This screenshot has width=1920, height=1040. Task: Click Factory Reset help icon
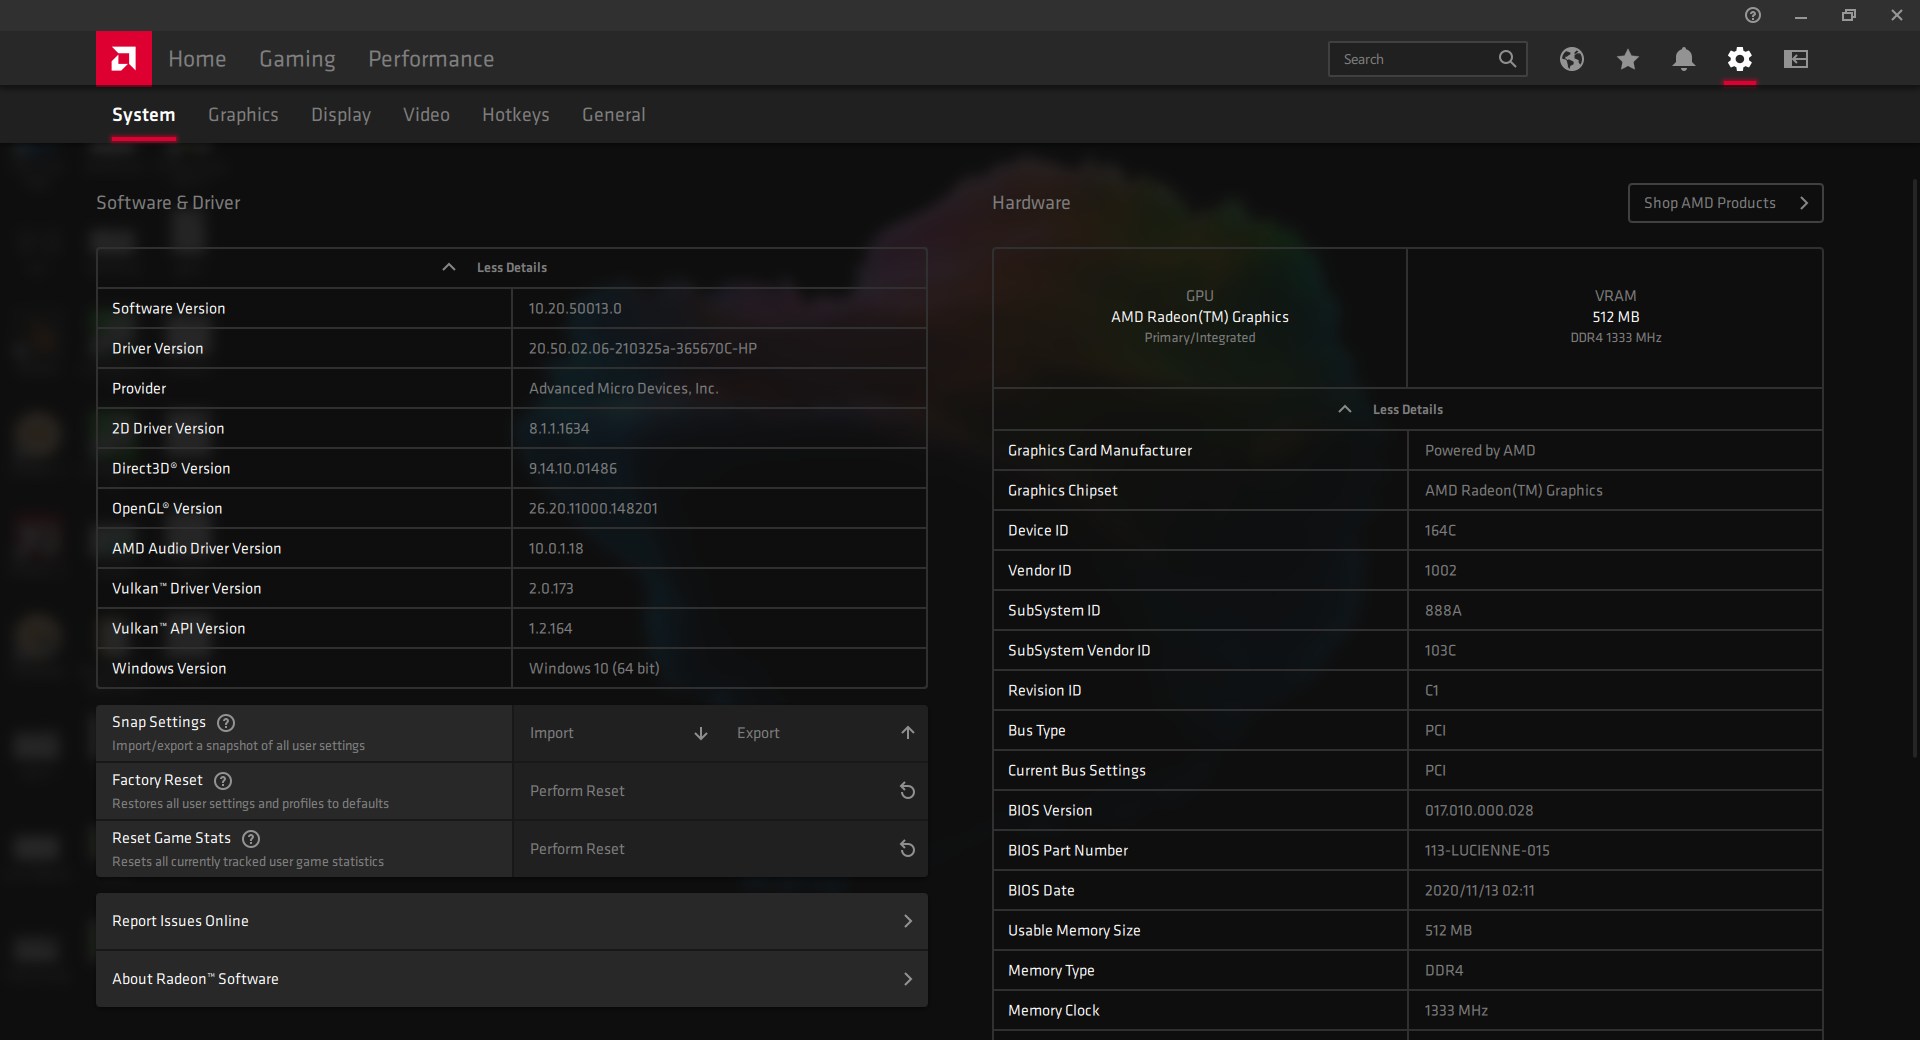coord(223,780)
